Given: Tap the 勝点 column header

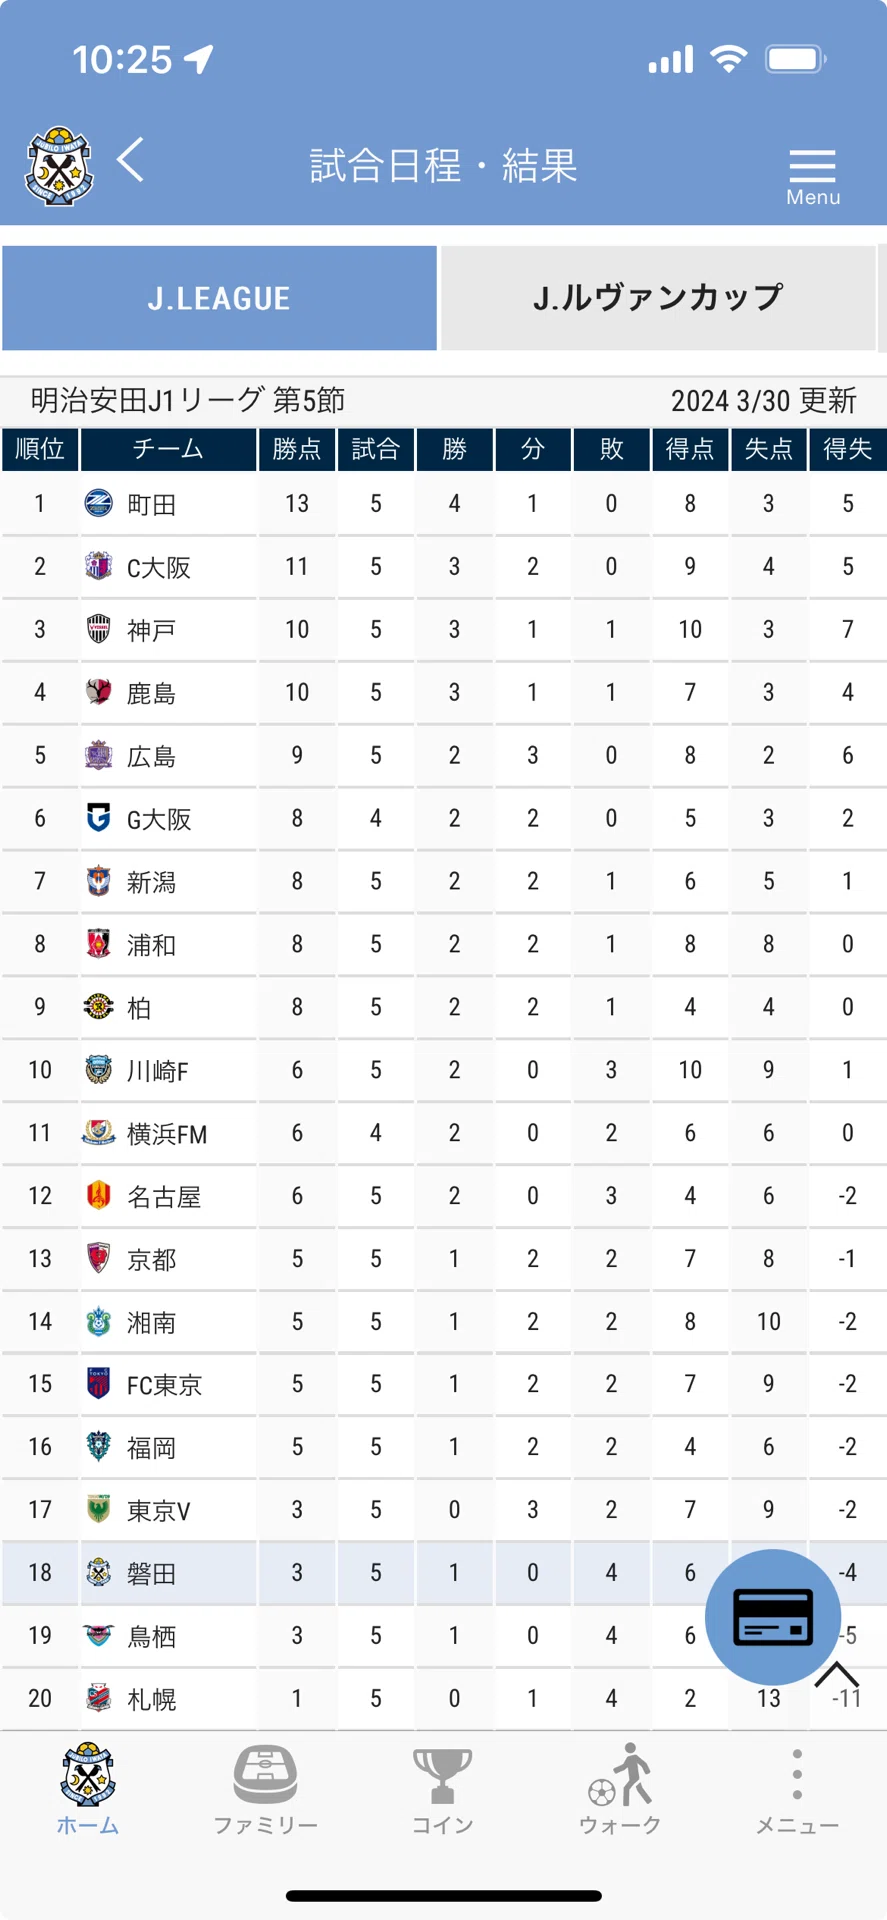Looking at the screenshot, I should click(x=297, y=450).
